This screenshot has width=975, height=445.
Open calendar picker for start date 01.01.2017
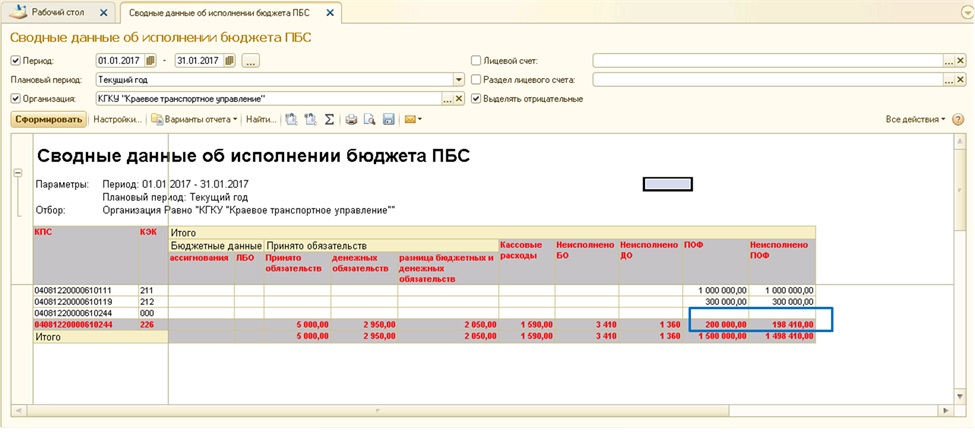(x=150, y=61)
